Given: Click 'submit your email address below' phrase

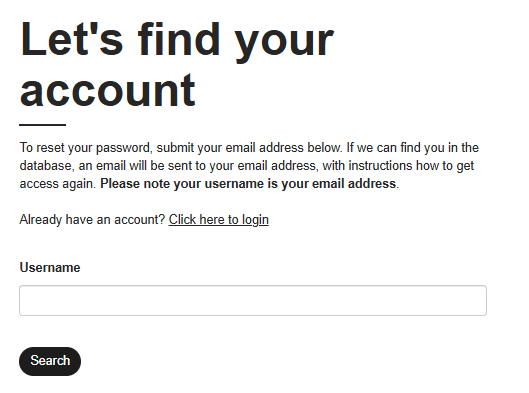Looking at the screenshot, I should coord(249,148).
